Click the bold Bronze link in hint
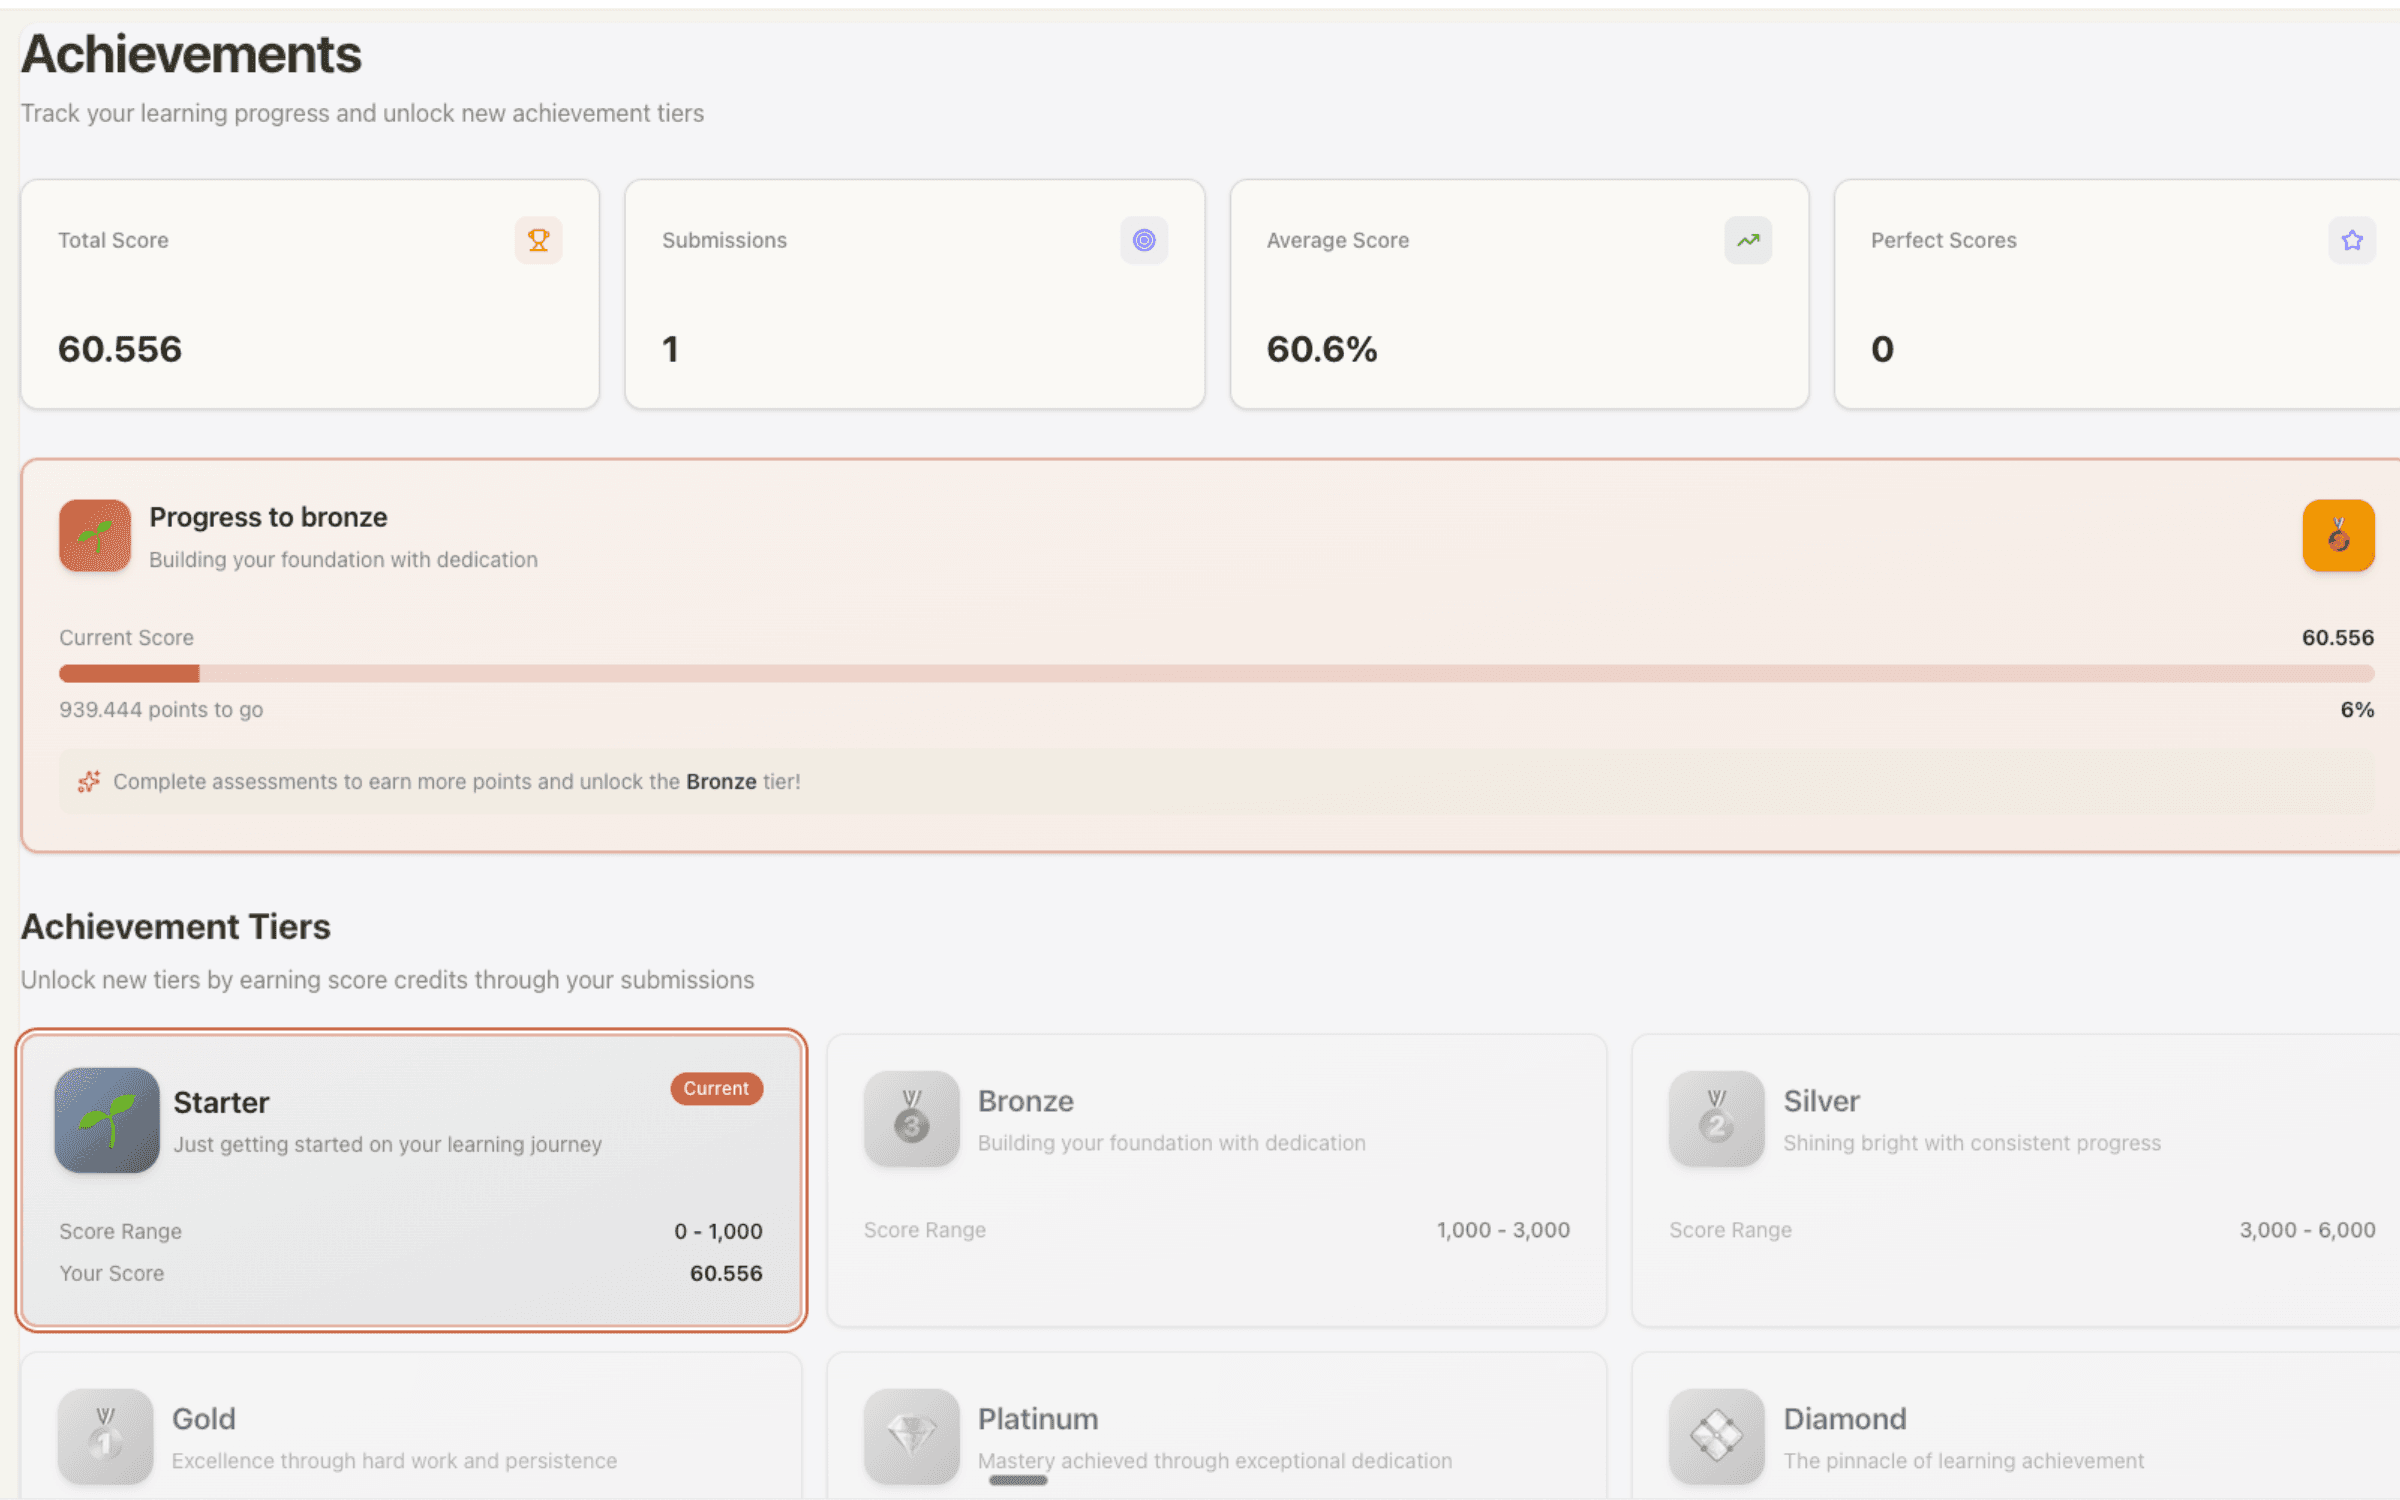 (x=720, y=781)
